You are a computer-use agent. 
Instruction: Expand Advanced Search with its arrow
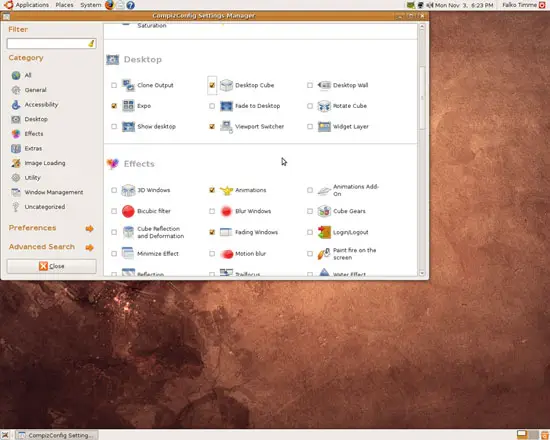(x=90, y=247)
